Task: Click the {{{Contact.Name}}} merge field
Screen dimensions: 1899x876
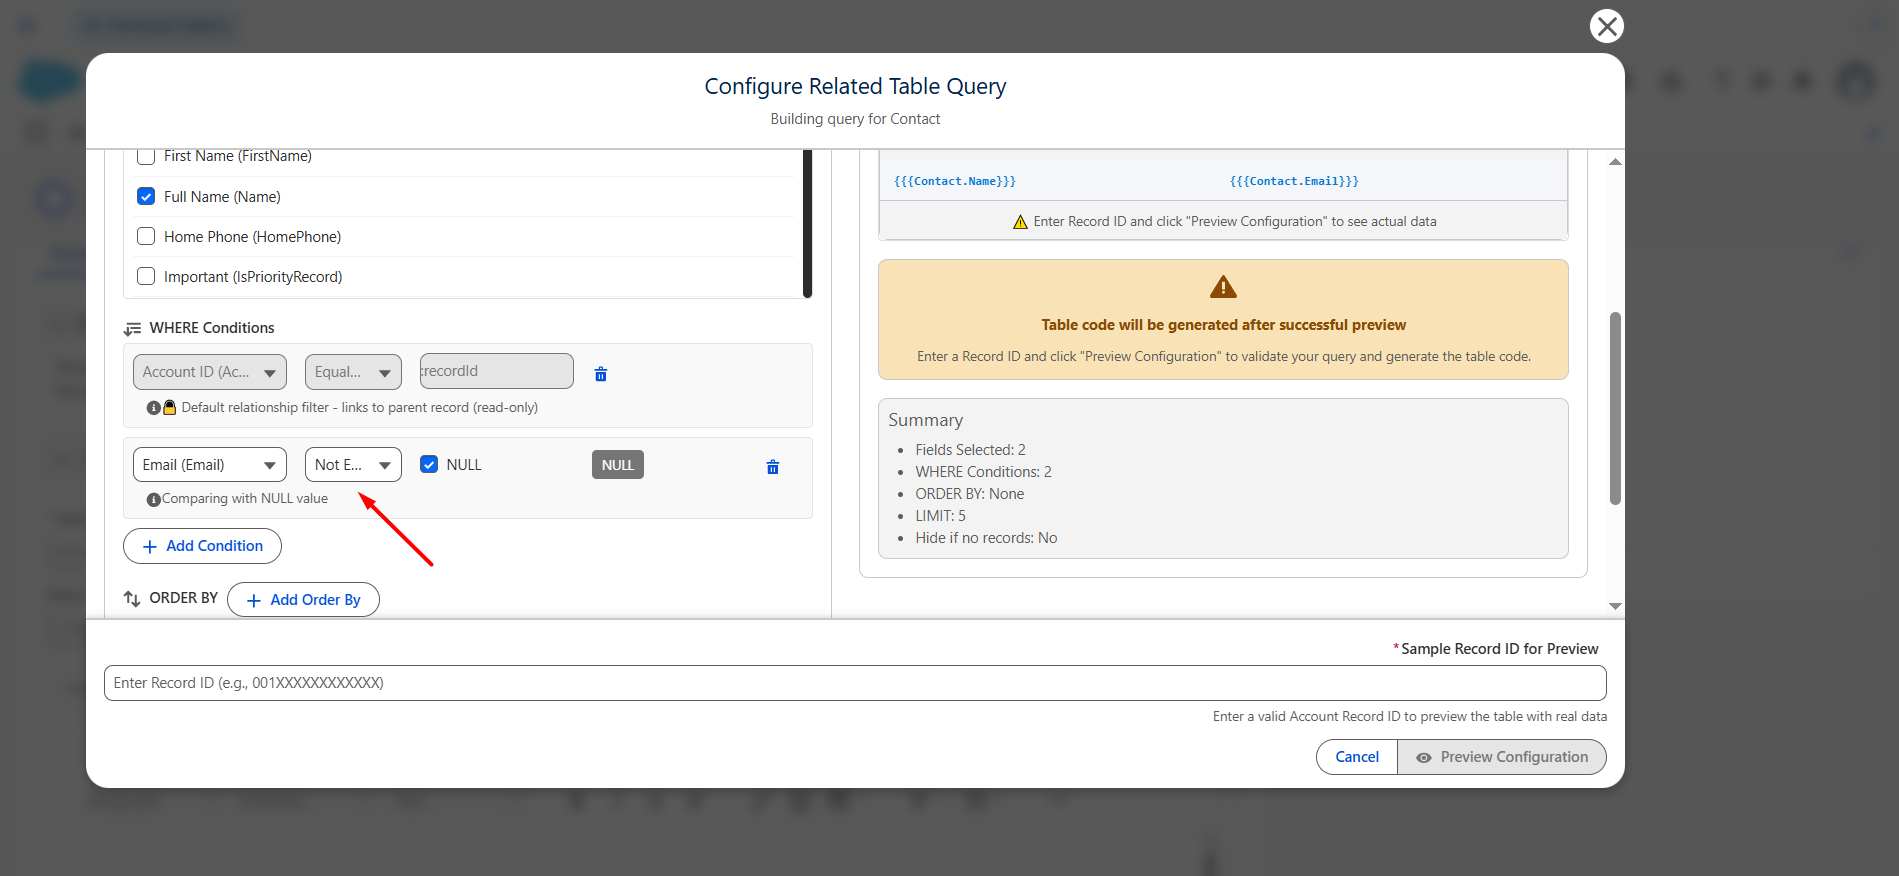Action: pos(955,181)
